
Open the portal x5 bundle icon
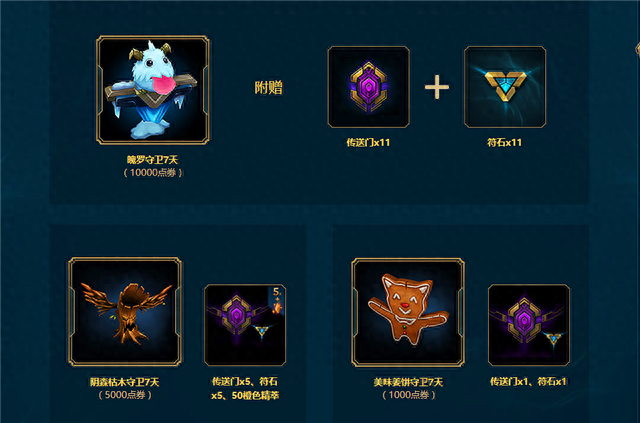(x=245, y=325)
